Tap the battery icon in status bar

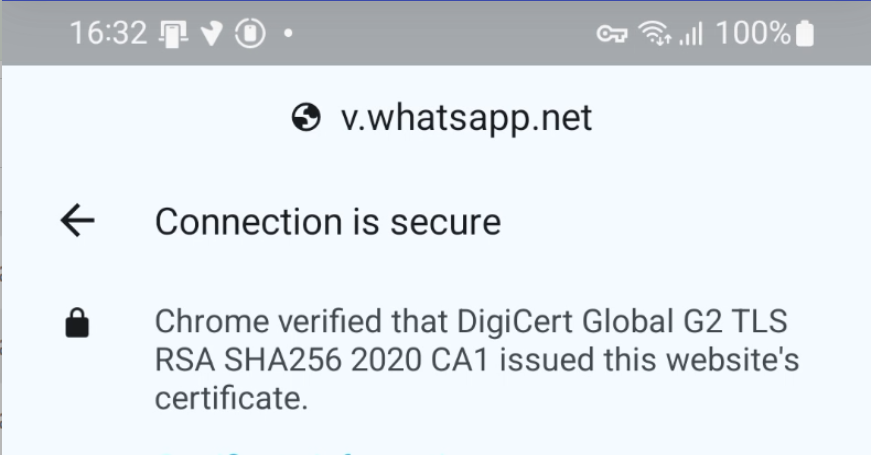coord(805,33)
